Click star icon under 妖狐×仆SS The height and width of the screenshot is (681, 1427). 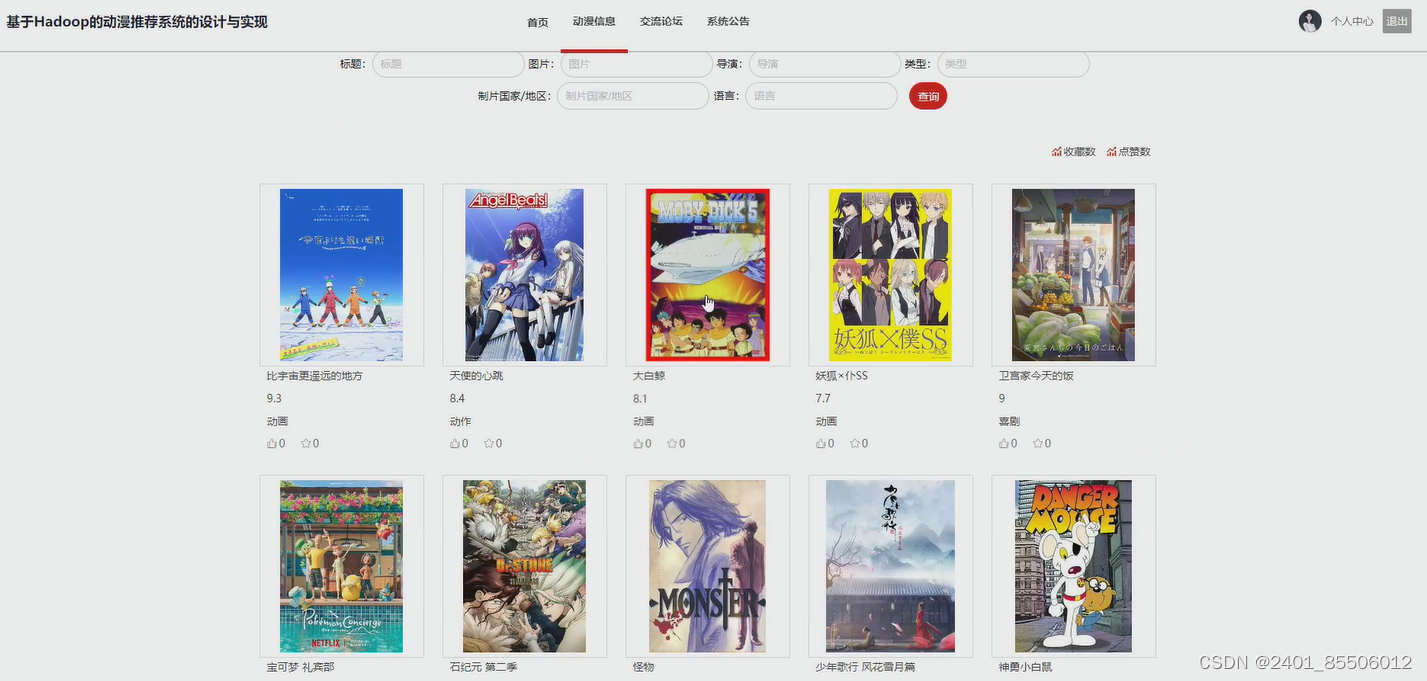(x=855, y=443)
